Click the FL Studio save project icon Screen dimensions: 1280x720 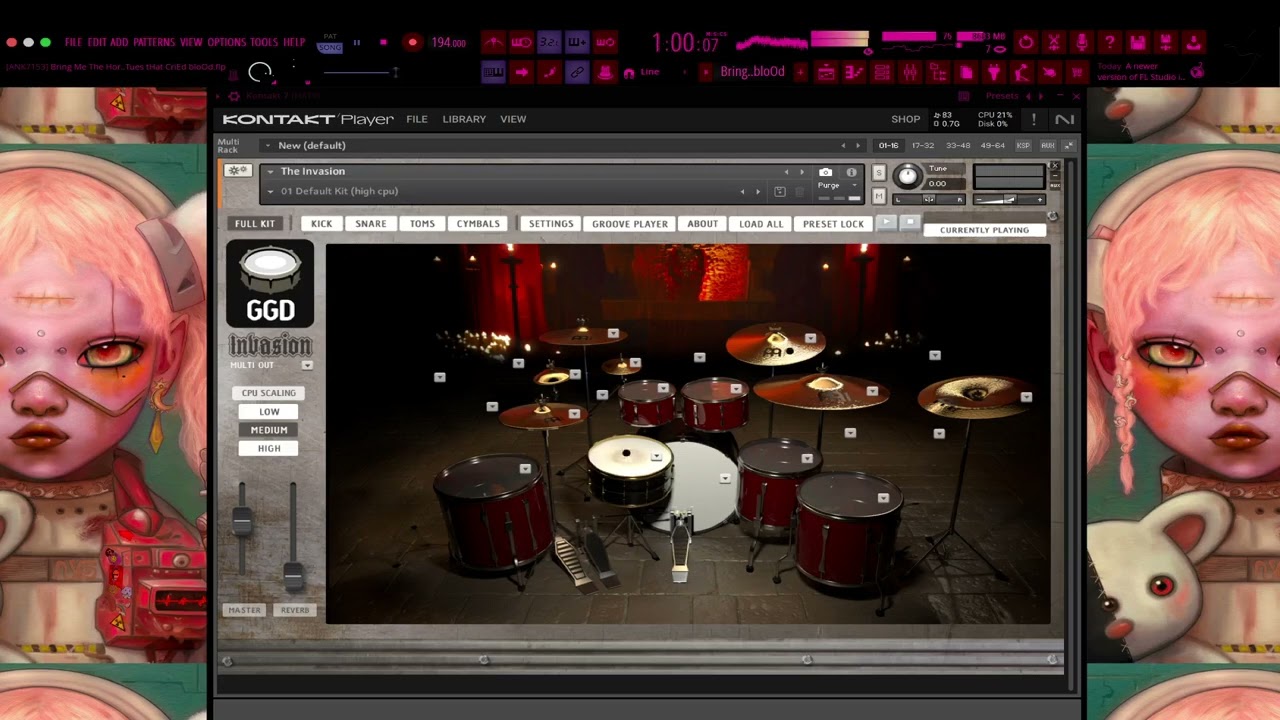pyautogui.click(x=1137, y=42)
